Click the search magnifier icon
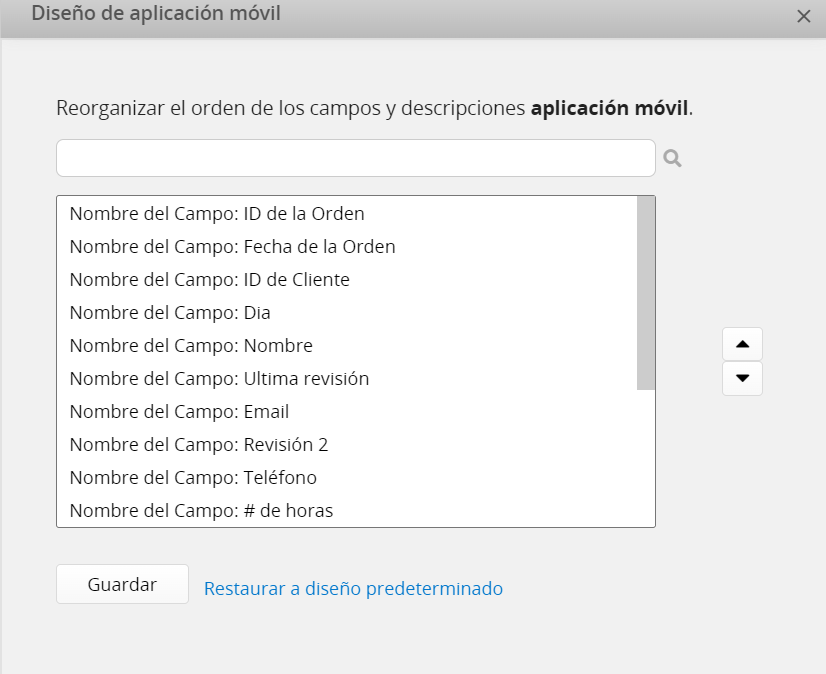826x674 pixels. point(672,158)
